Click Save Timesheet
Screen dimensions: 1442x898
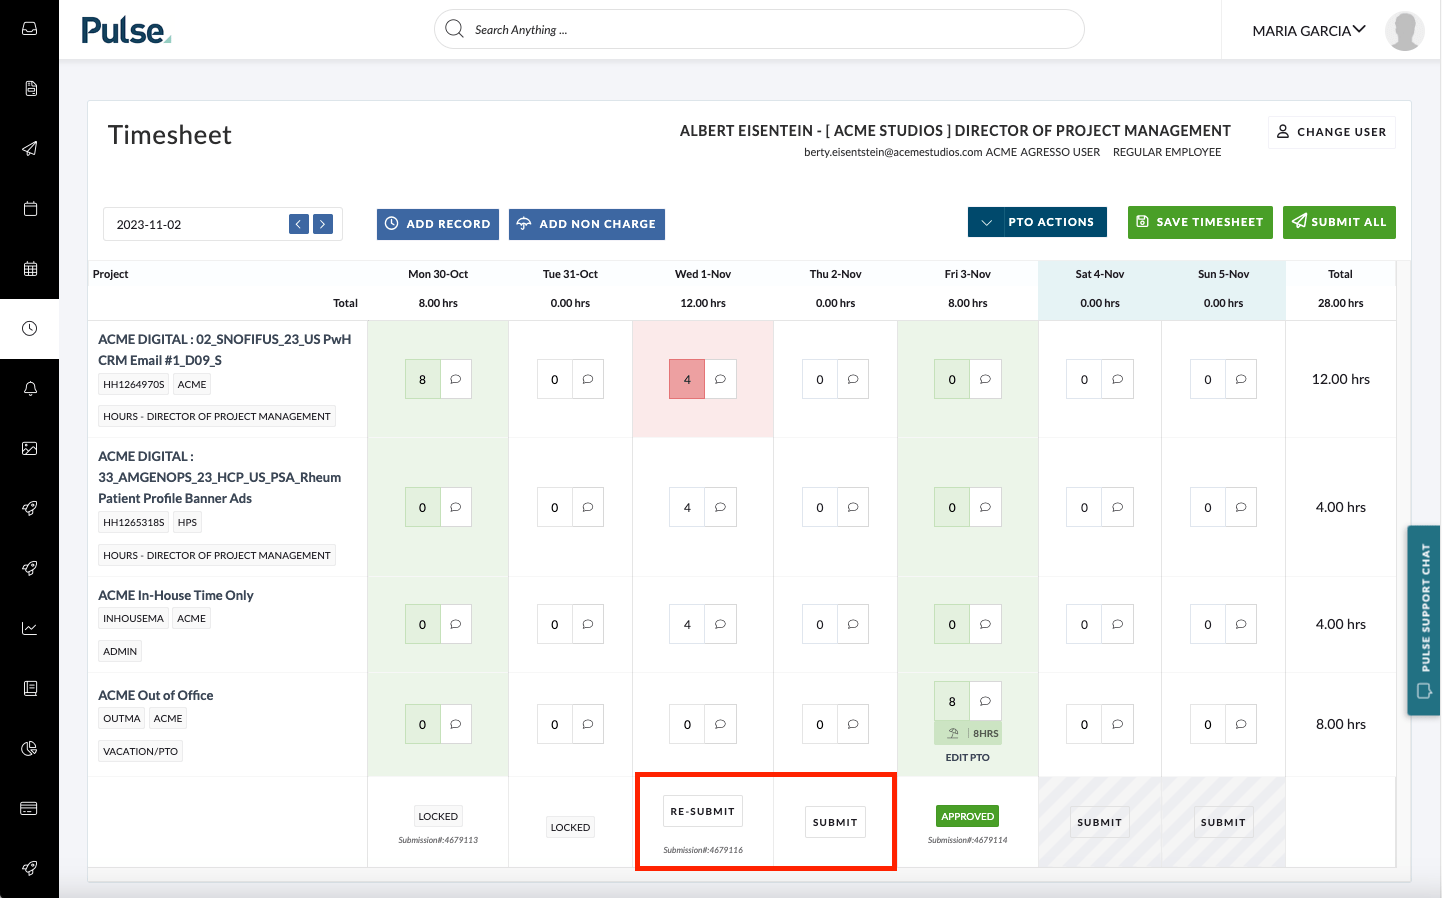1200,222
